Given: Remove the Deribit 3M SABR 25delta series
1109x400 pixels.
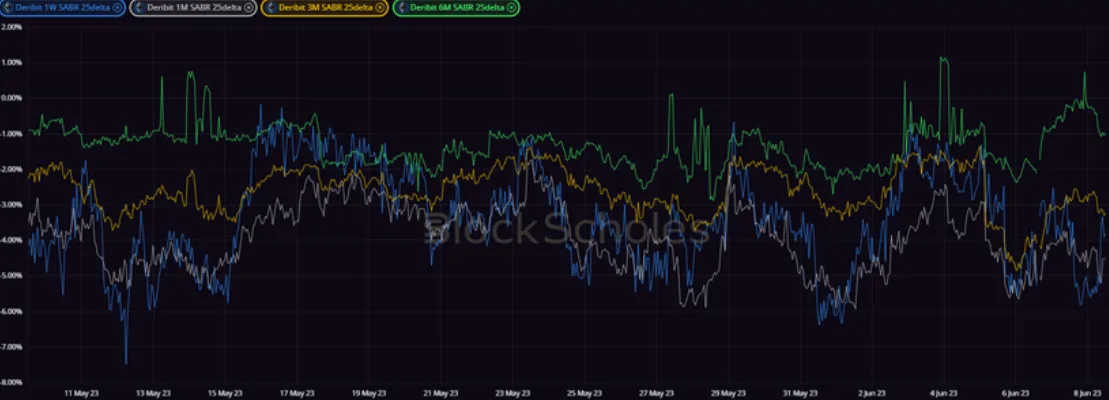Looking at the screenshot, I should 380,8.
